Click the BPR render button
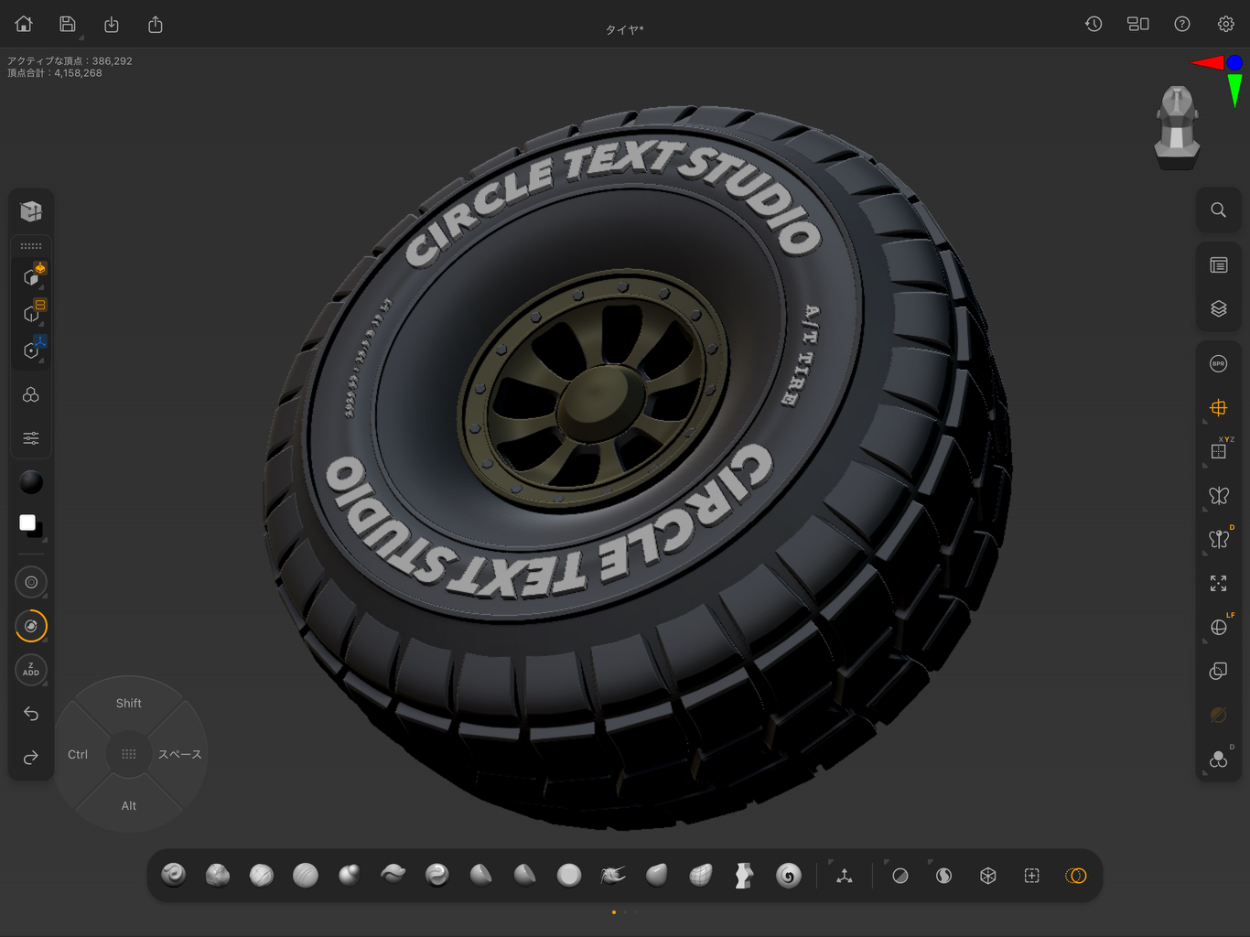 point(1218,364)
